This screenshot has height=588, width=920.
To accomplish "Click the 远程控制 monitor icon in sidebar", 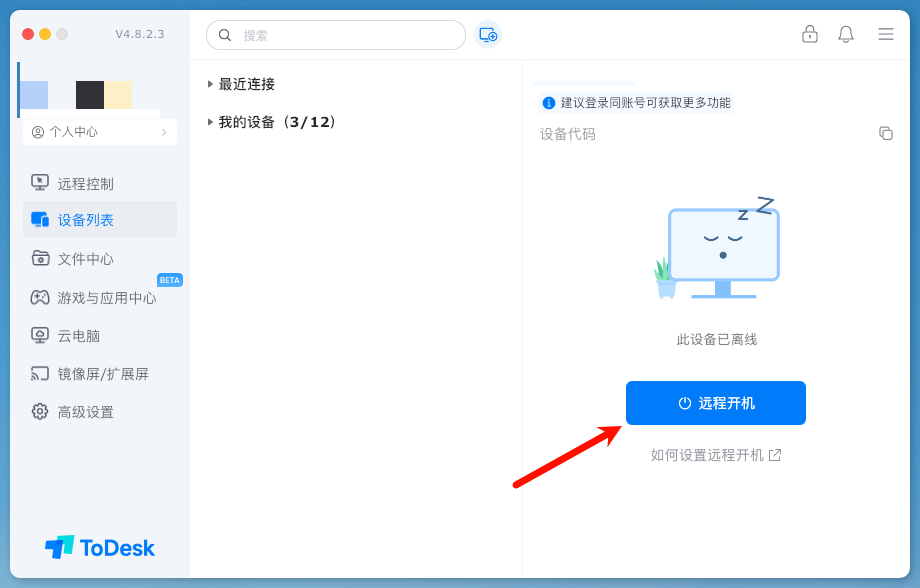I will tap(40, 183).
